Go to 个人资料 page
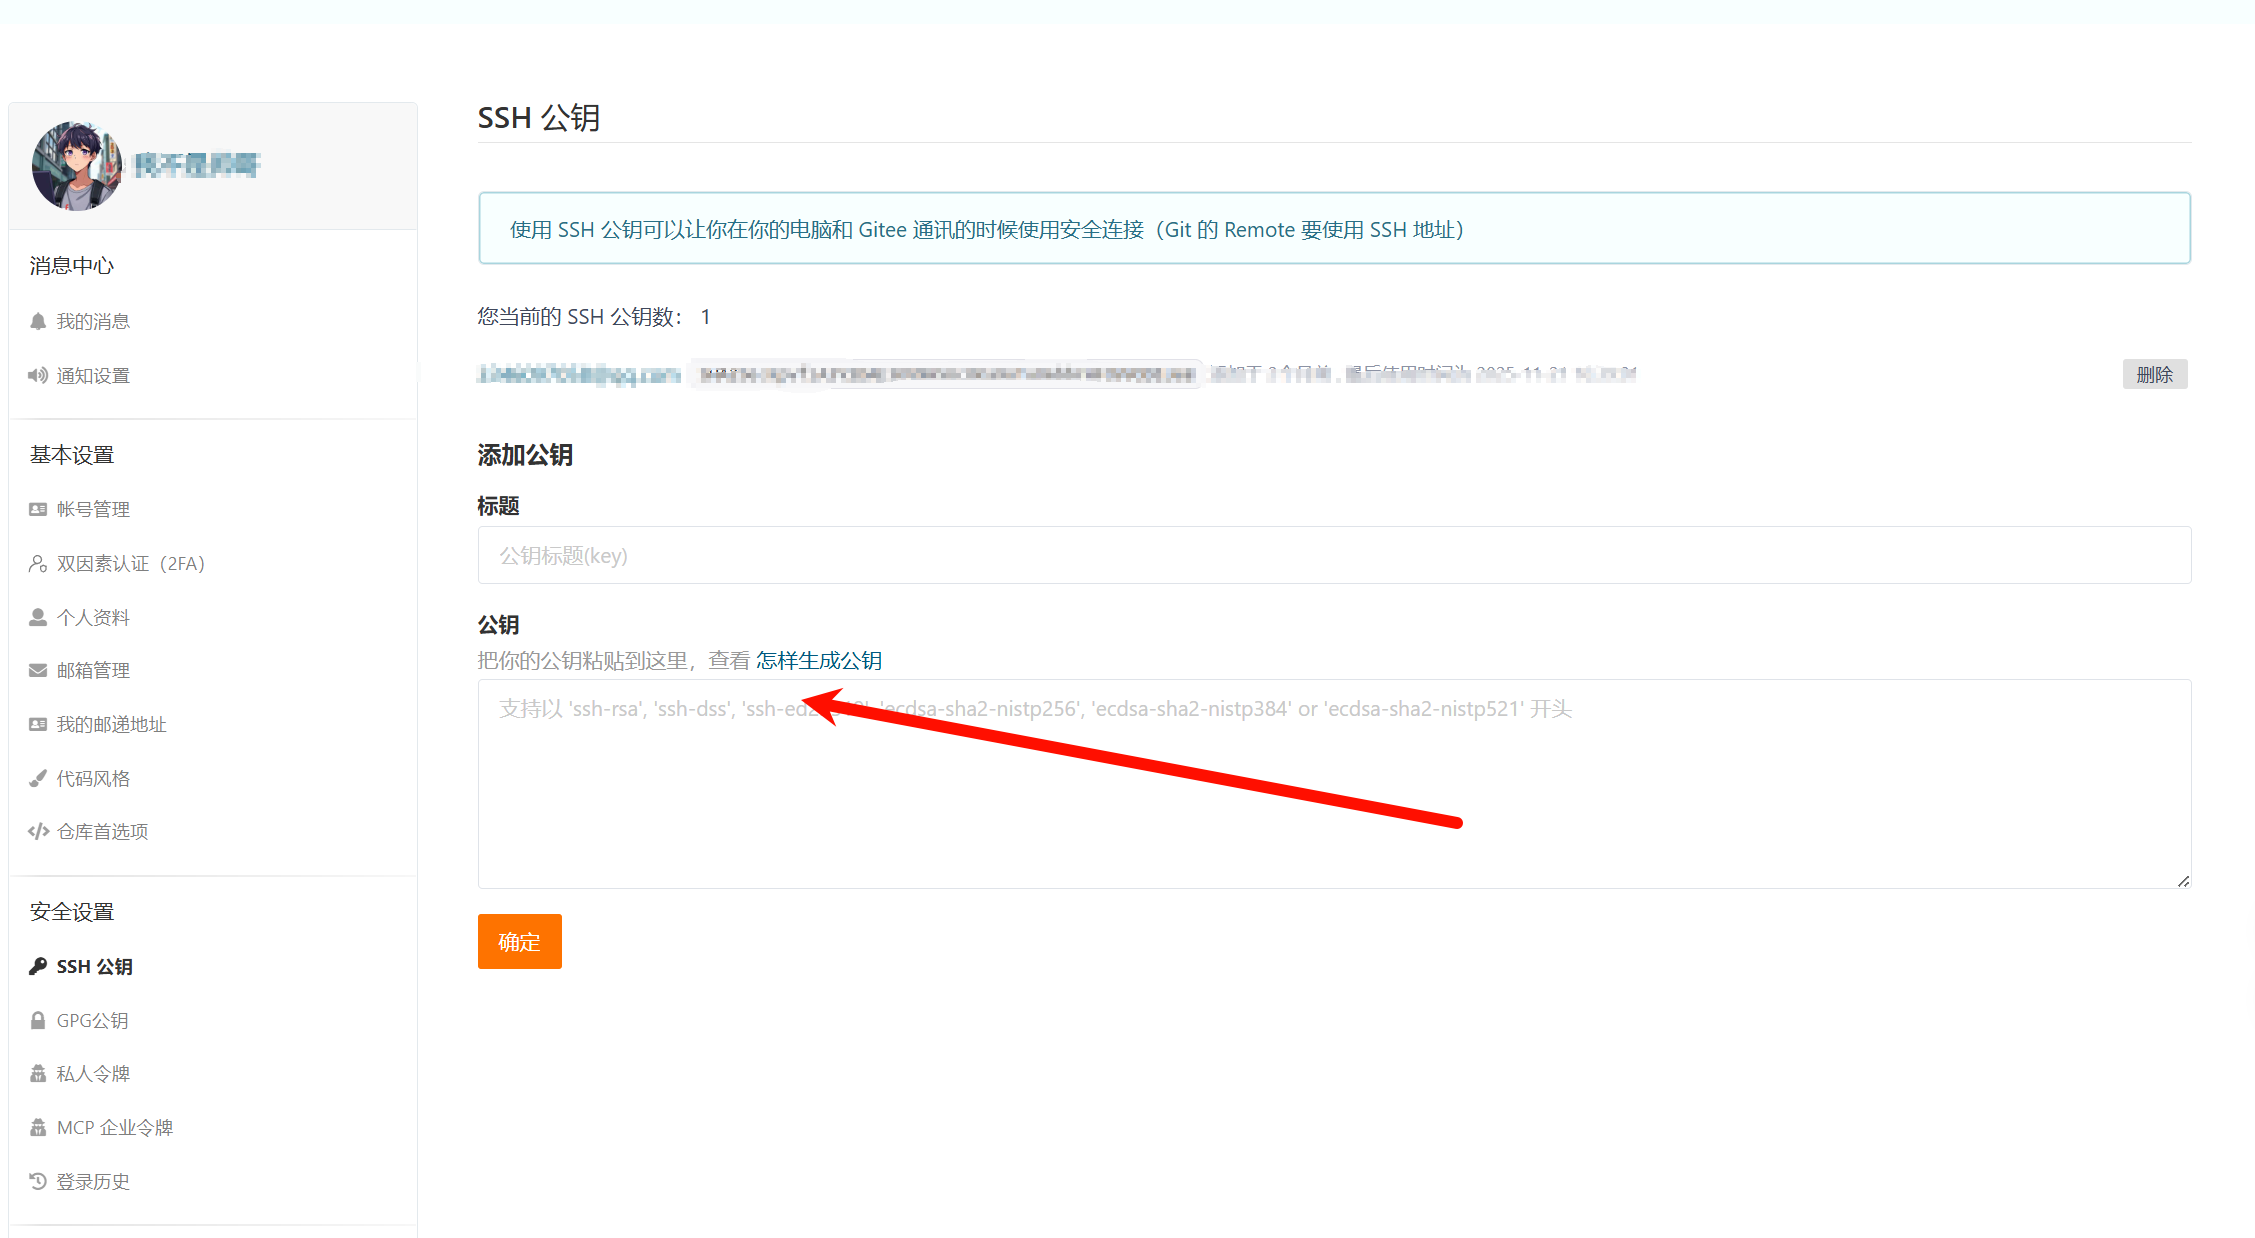This screenshot has width=2255, height=1238. [x=93, y=618]
